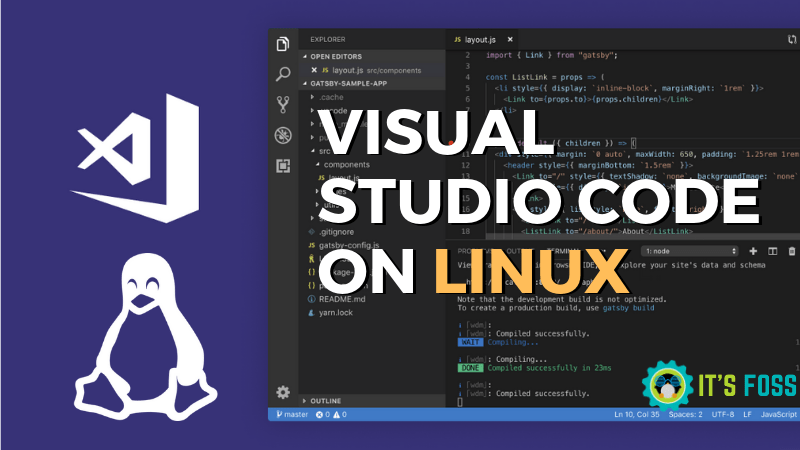Click the JavaScript language mode item
This screenshot has height=450, width=800.
click(x=779, y=414)
